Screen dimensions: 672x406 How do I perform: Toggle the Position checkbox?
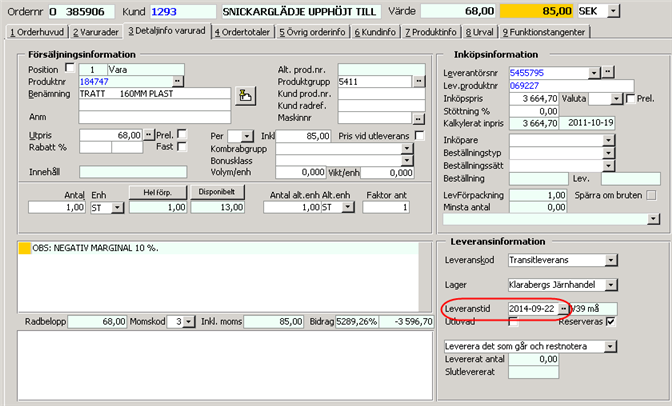pos(69,68)
